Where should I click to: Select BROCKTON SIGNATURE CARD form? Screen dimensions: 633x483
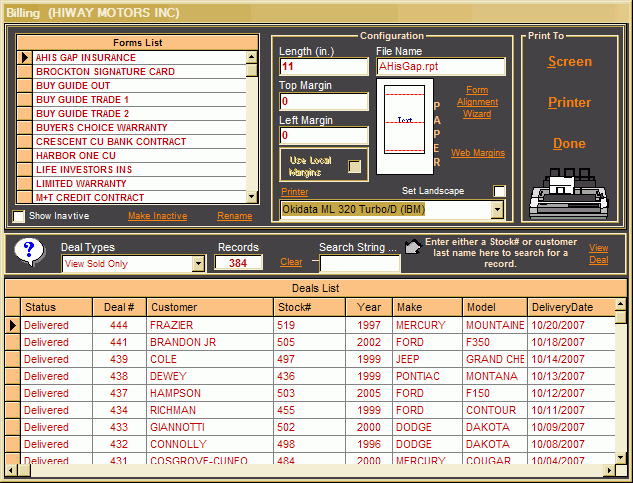tap(139, 72)
